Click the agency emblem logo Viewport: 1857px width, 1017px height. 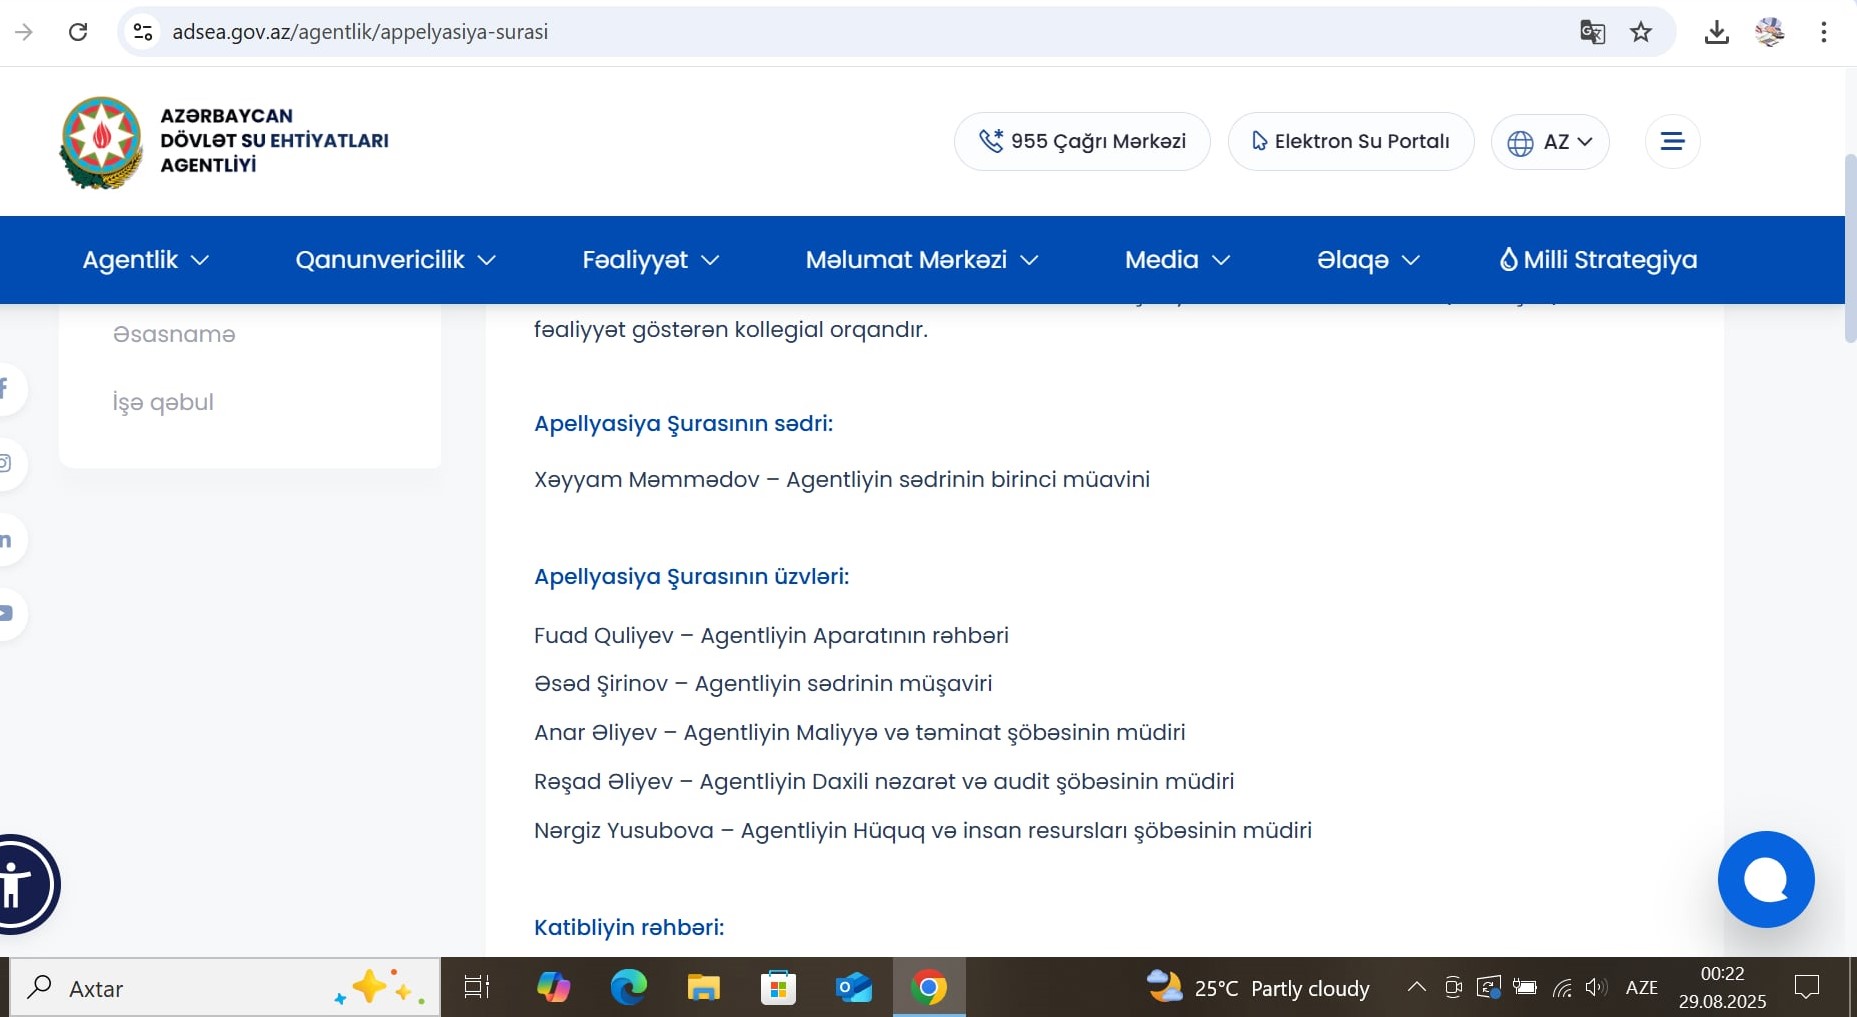click(101, 142)
